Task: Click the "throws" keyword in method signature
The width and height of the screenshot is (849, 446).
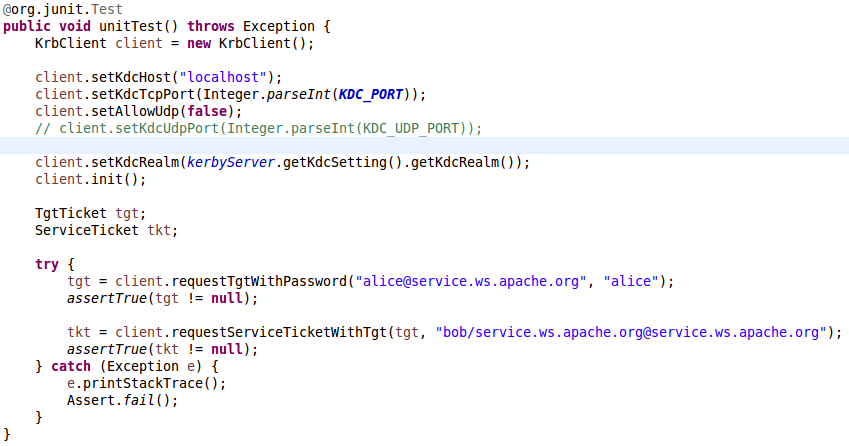Action: [x=211, y=27]
